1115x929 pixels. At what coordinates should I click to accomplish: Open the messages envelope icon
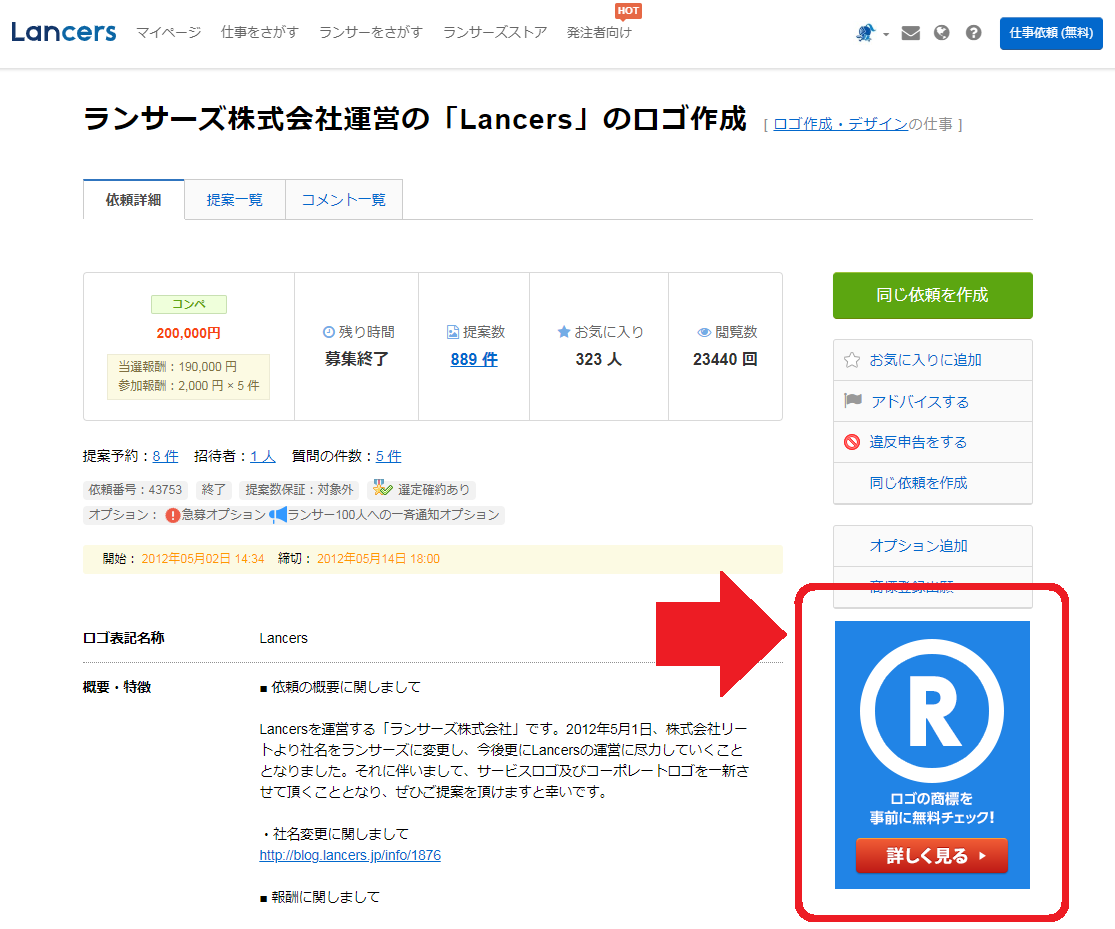tap(911, 33)
